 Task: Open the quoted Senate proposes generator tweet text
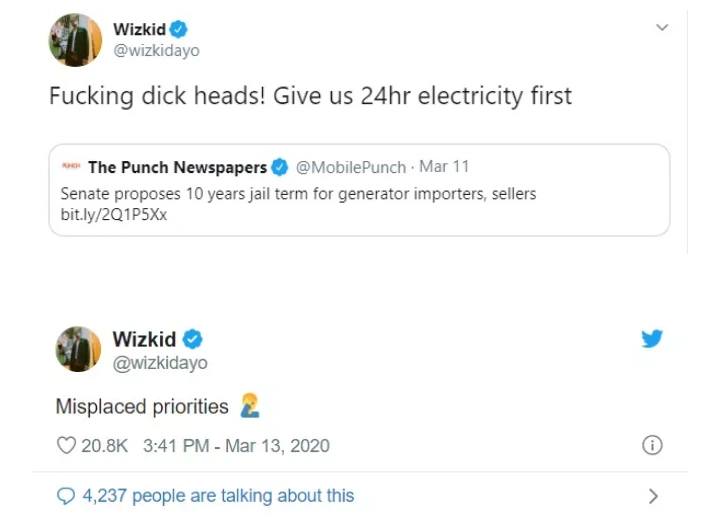298,194
